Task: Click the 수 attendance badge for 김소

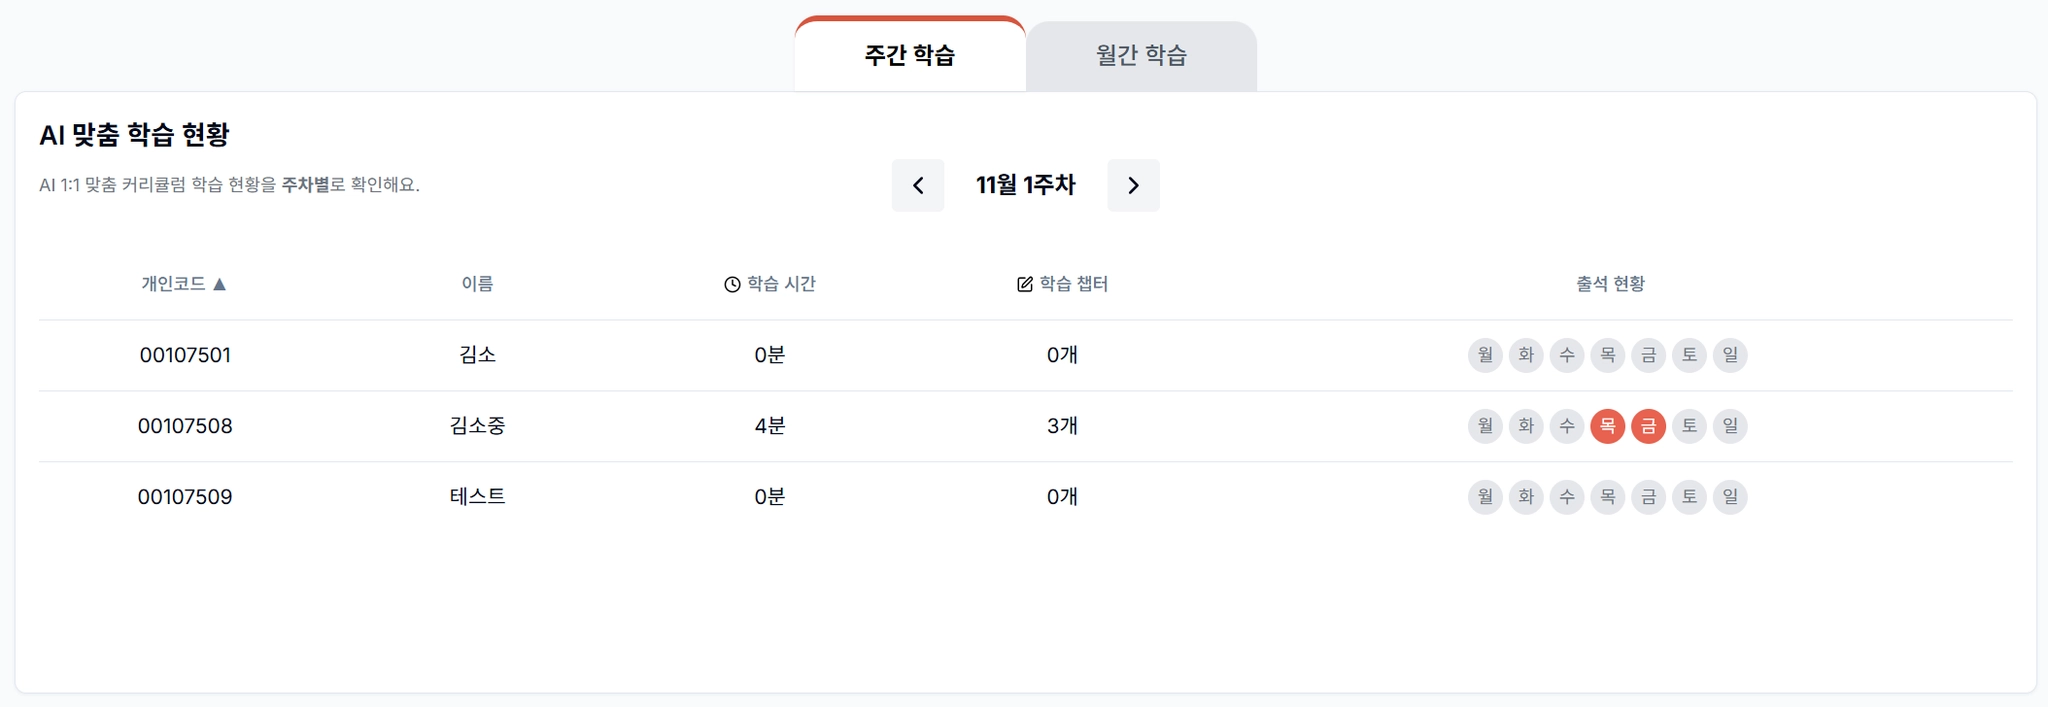Action: (1567, 355)
